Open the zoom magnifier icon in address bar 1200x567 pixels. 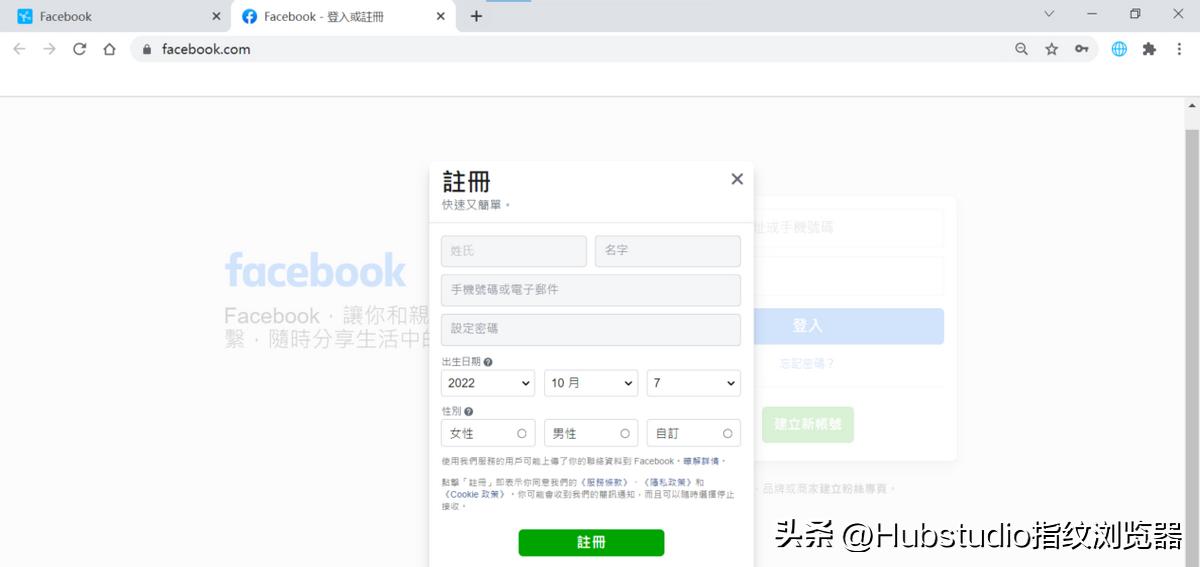tap(1021, 49)
